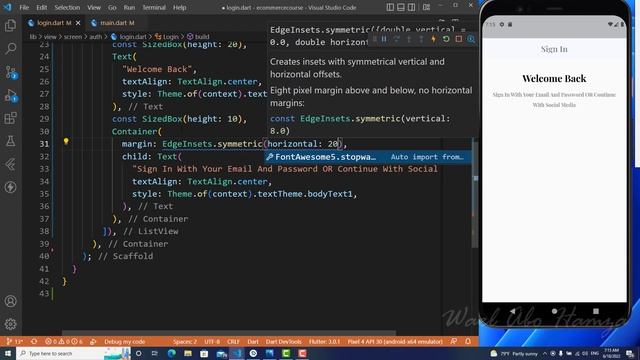Click 'UTF-8' encoding in status bar
The width and height of the screenshot is (640, 360).
[212, 341]
